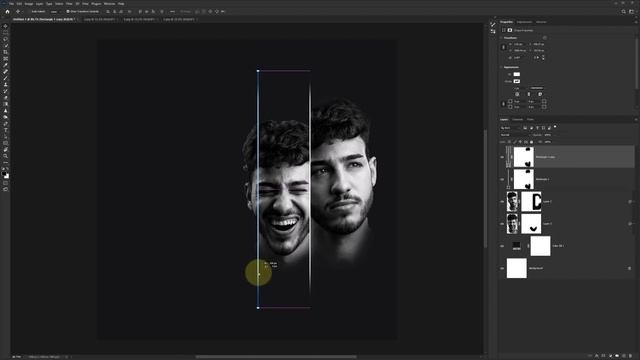Switch to the Channels tab
Screen dimensions: 640x360
(x=518, y=120)
